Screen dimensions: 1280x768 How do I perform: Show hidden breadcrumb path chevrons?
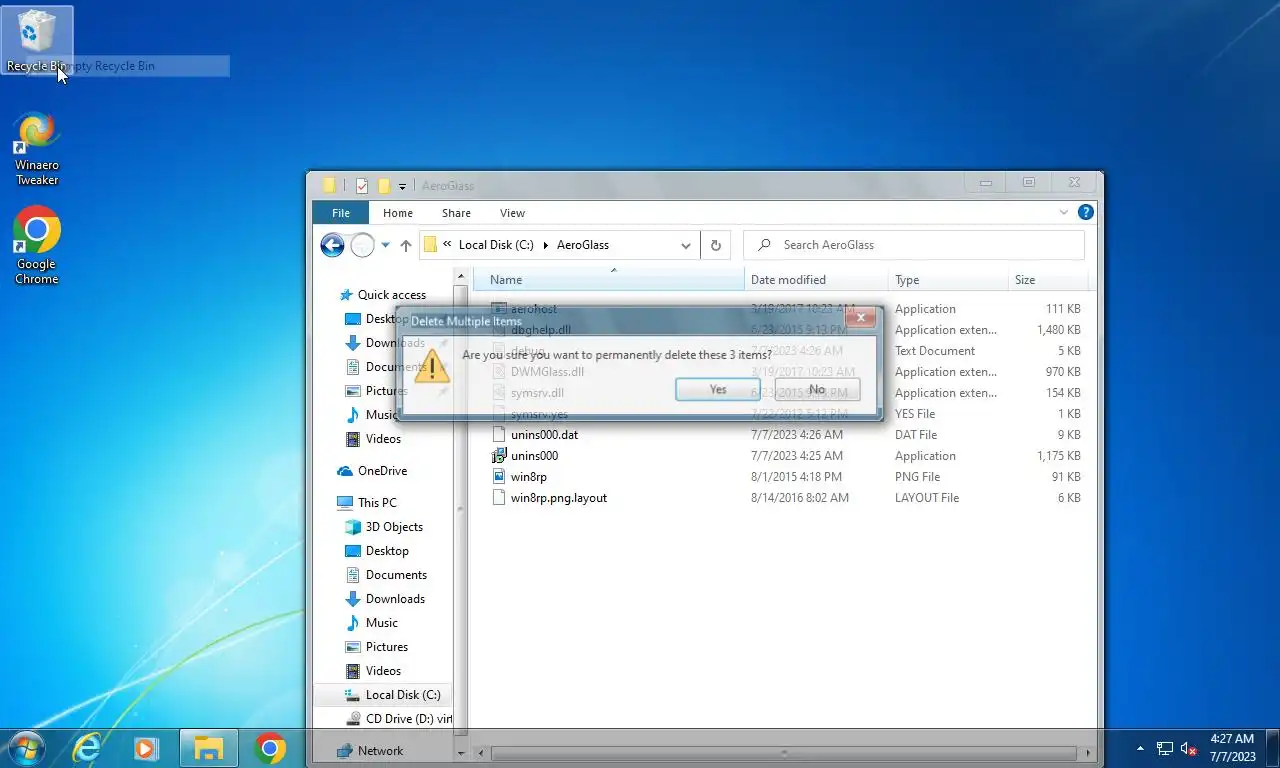pos(448,245)
